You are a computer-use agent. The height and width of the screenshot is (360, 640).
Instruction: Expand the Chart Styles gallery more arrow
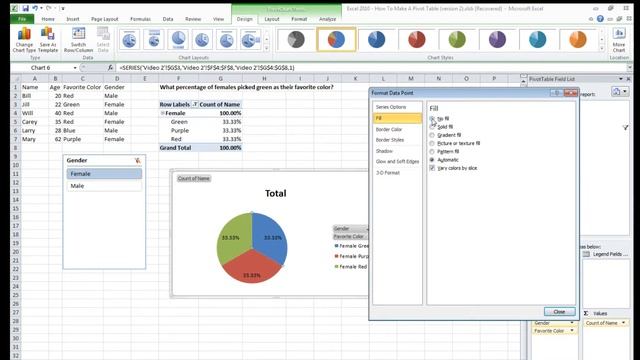(602, 49)
